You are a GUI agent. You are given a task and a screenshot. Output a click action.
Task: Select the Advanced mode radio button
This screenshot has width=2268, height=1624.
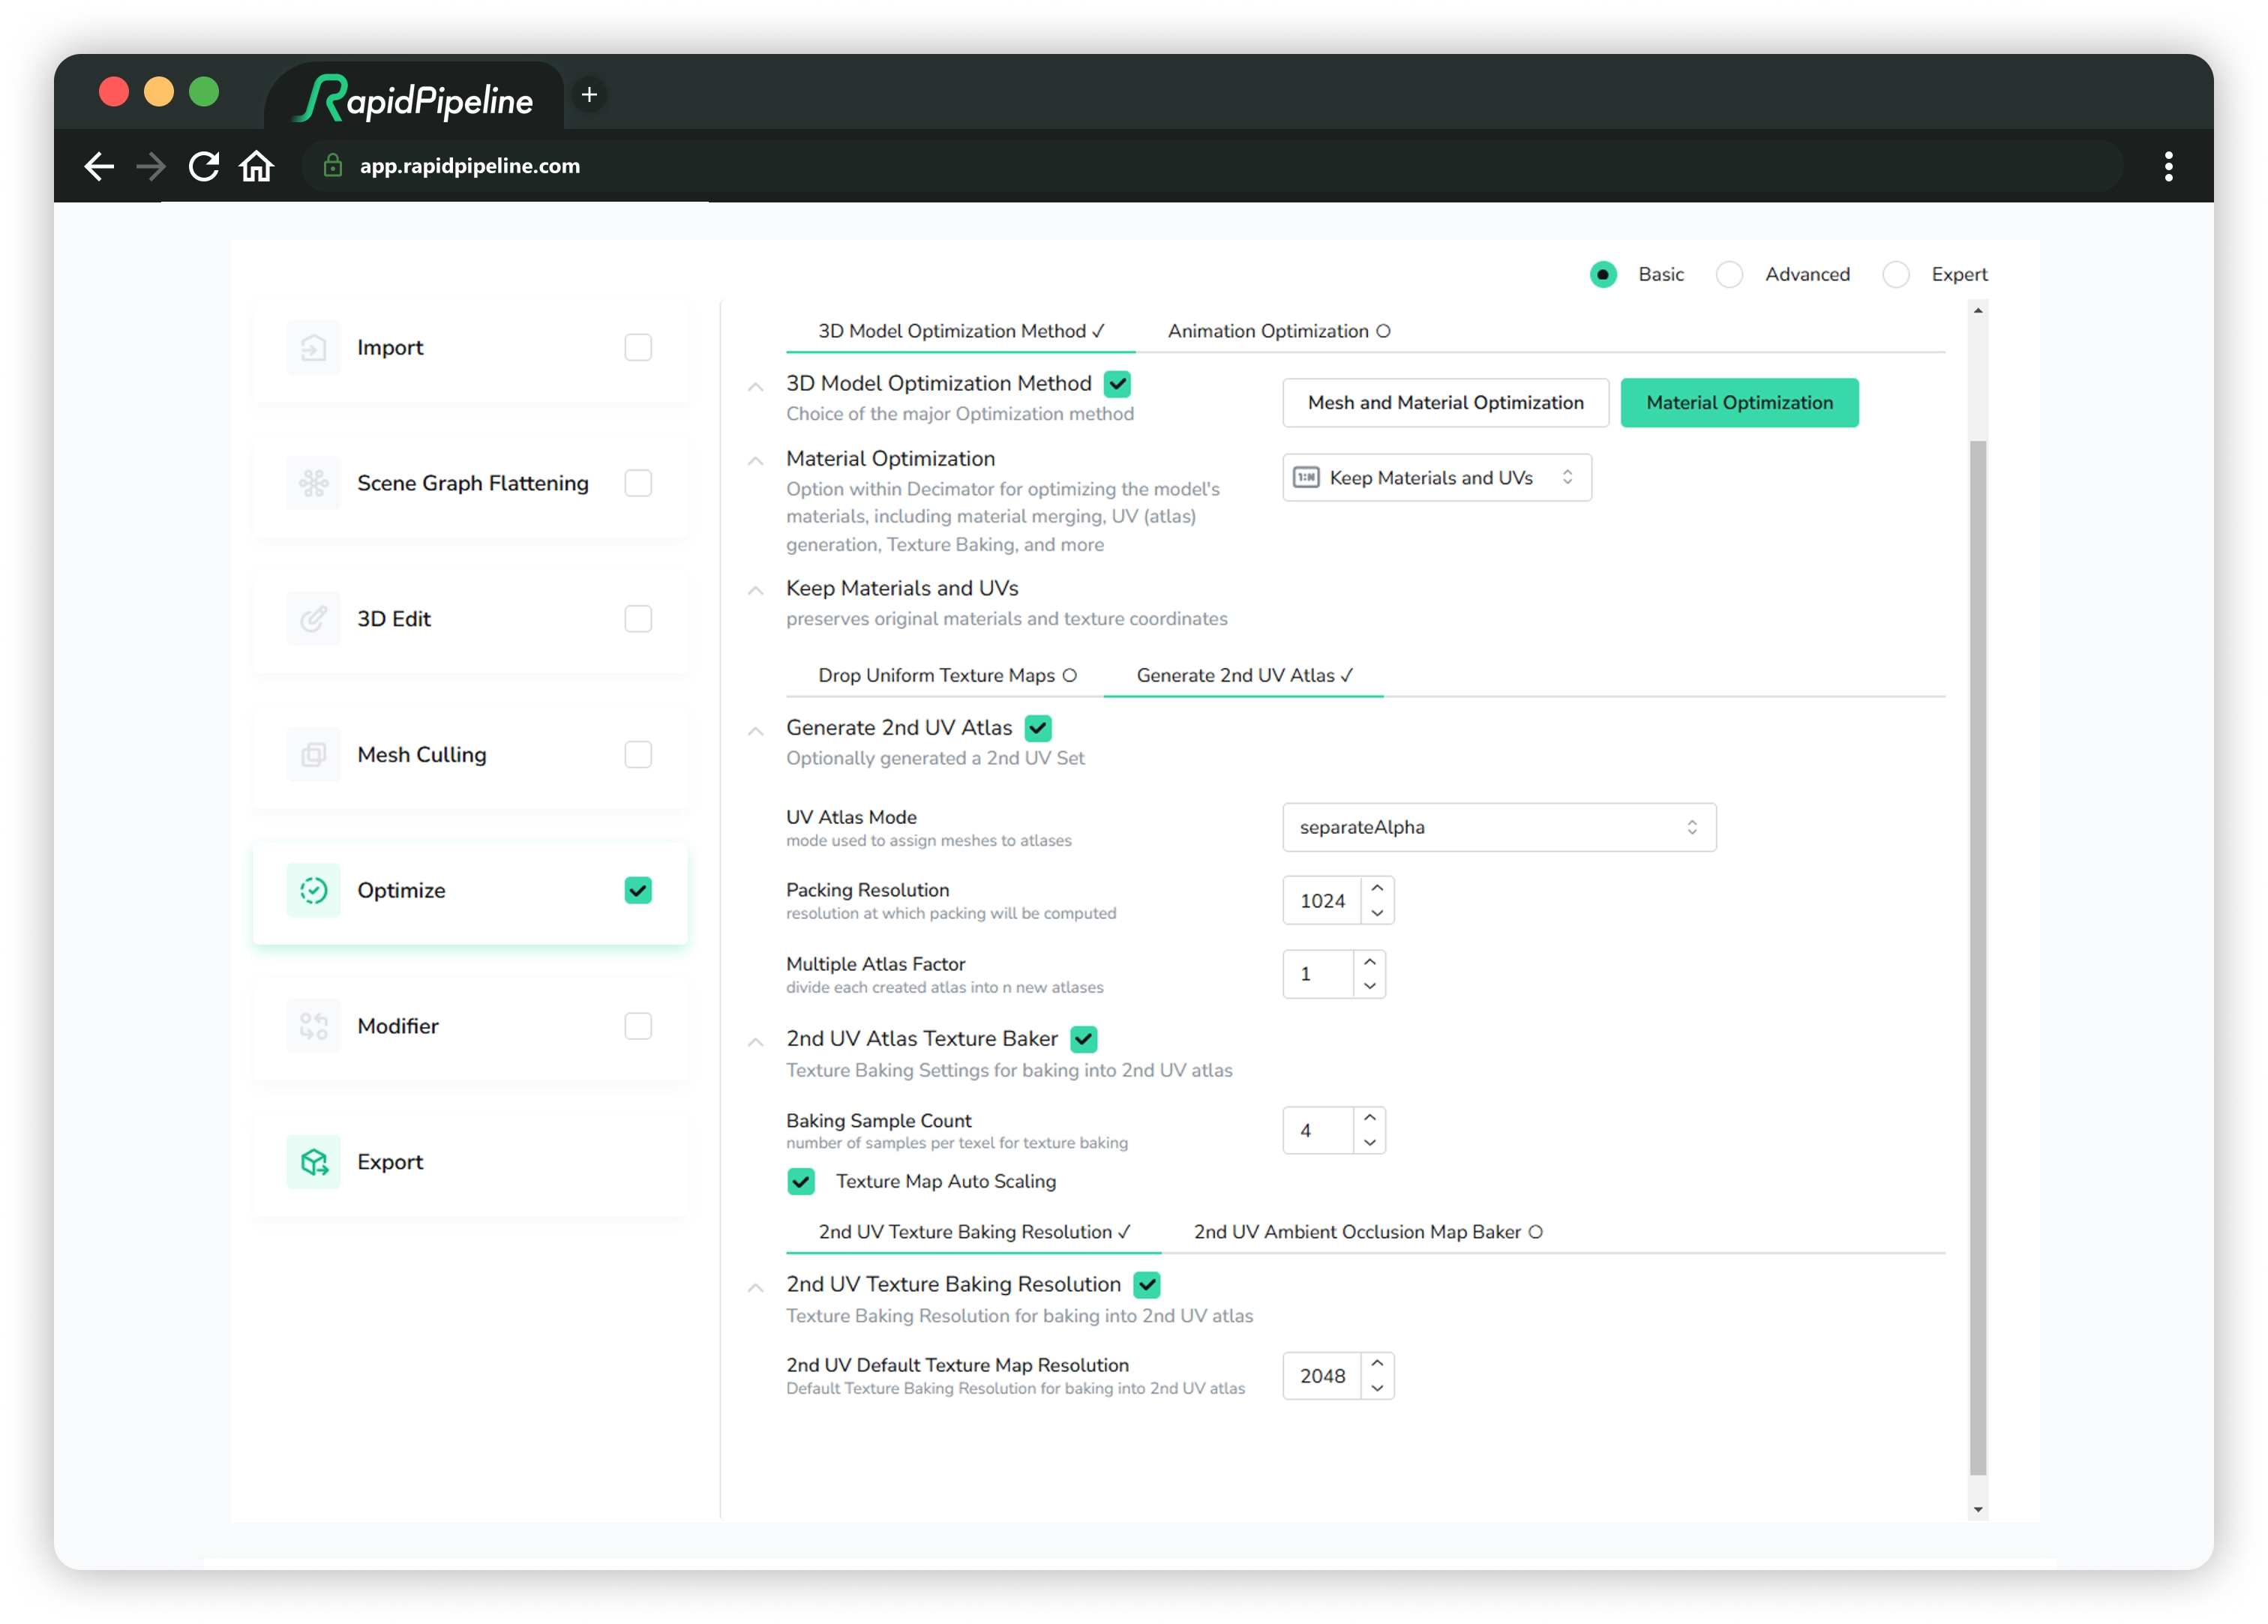[x=1730, y=274]
